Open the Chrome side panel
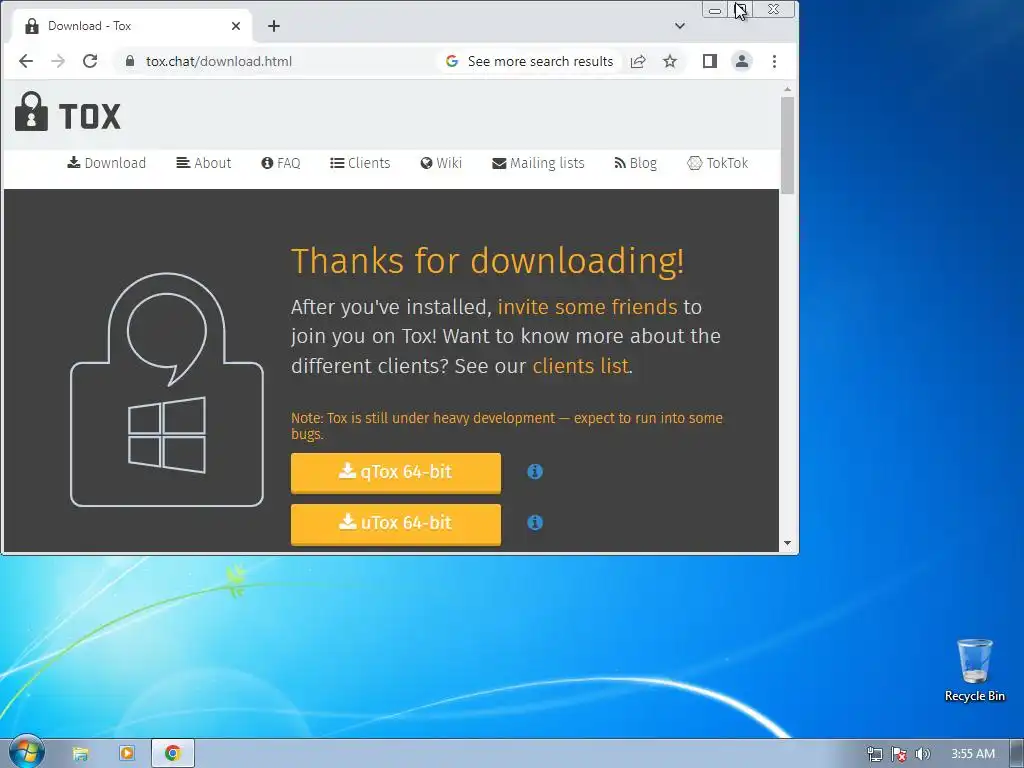Image resolution: width=1024 pixels, height=768 pixels. [710, 61]
